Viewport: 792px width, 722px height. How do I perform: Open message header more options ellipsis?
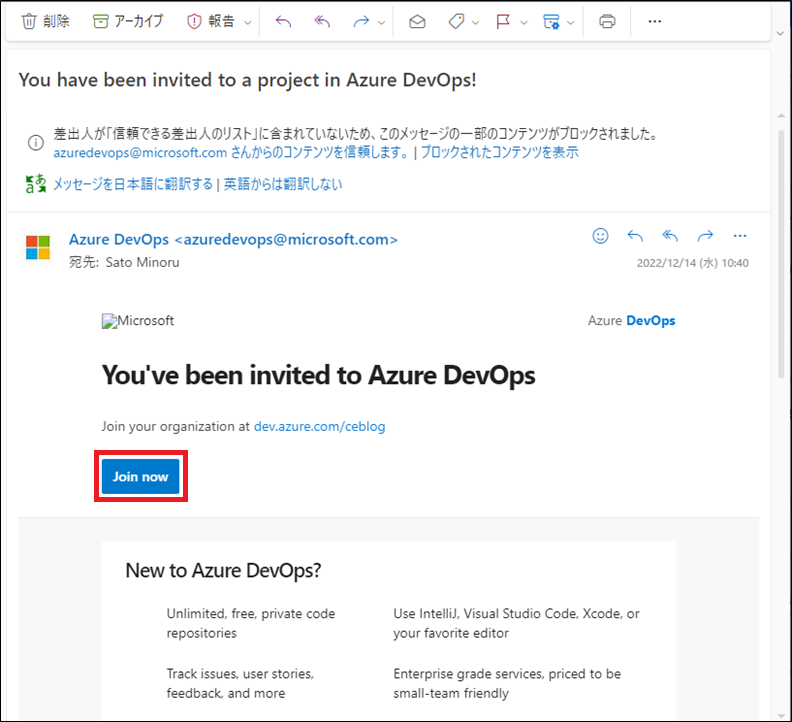click(739, 236)
